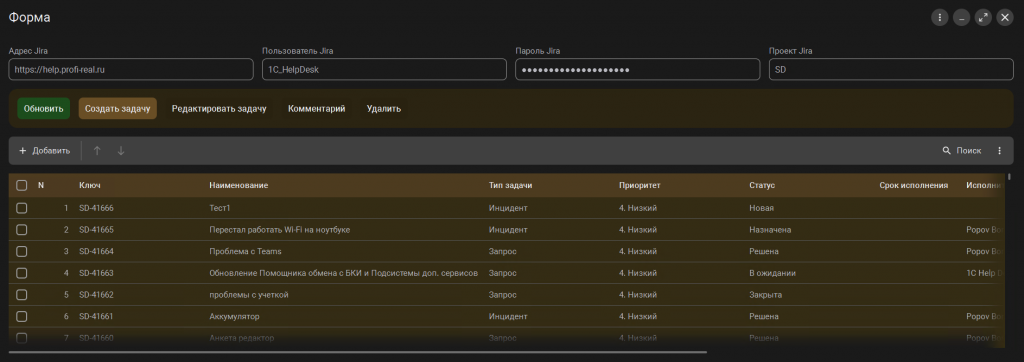Check the box for row SD-41661
This screenshot has width=1024, height=362.
coord(22,316)
